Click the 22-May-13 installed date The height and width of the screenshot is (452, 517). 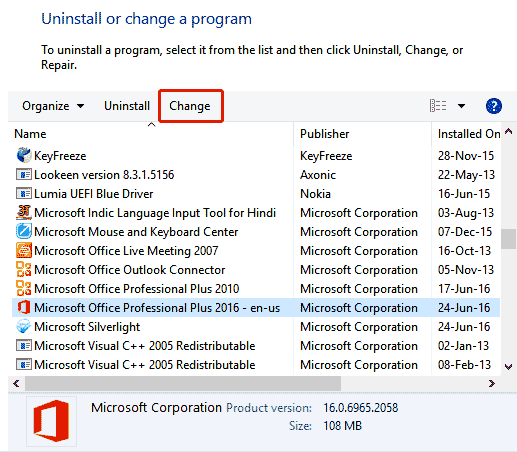point(466,174)
